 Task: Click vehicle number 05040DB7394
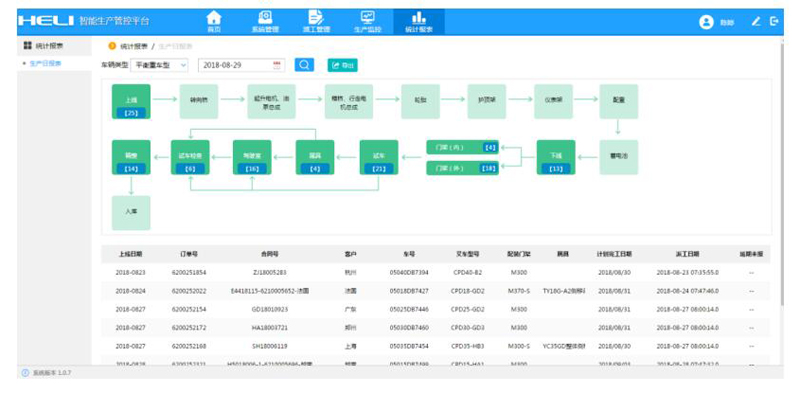(x=409, y=273)
